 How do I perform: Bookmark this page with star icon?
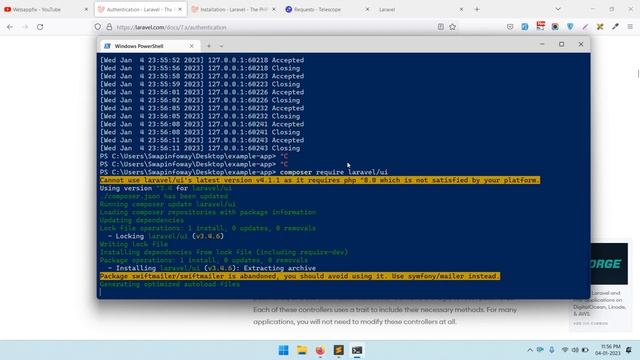(453, 27)
